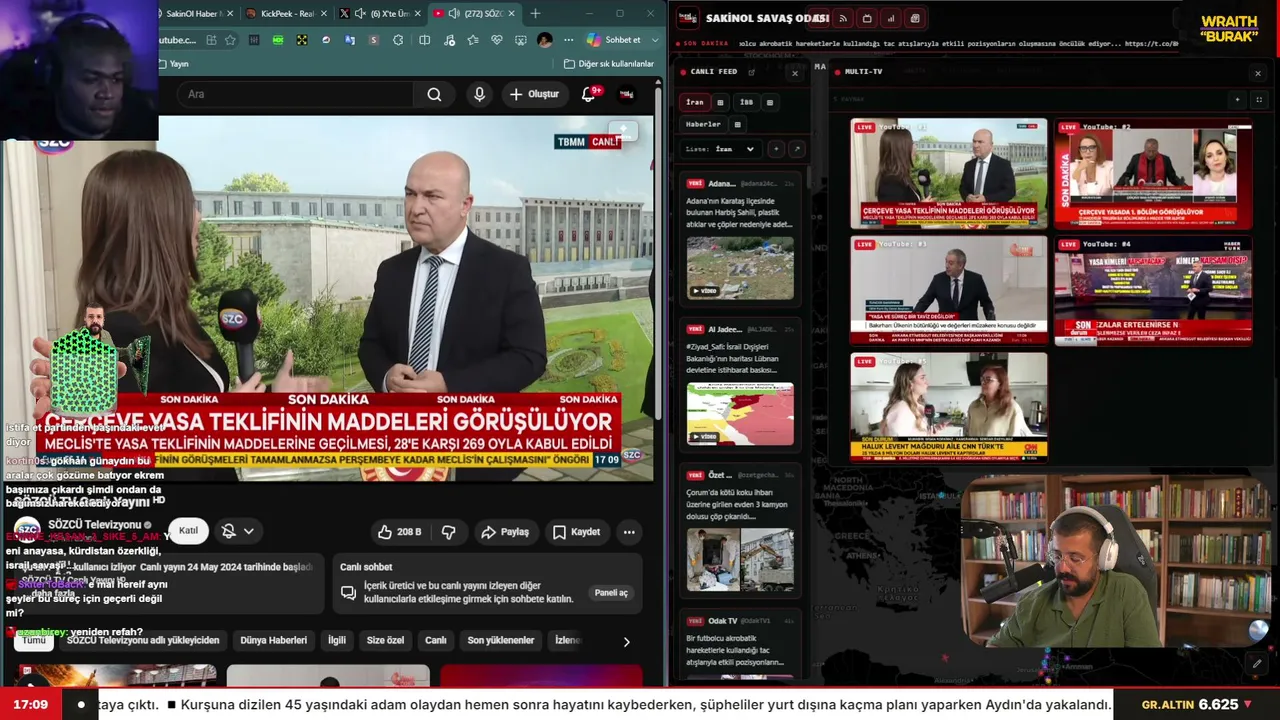The image size is (1280, 720).
Task: Save the video with Kaydet
Action: (576, 532)
